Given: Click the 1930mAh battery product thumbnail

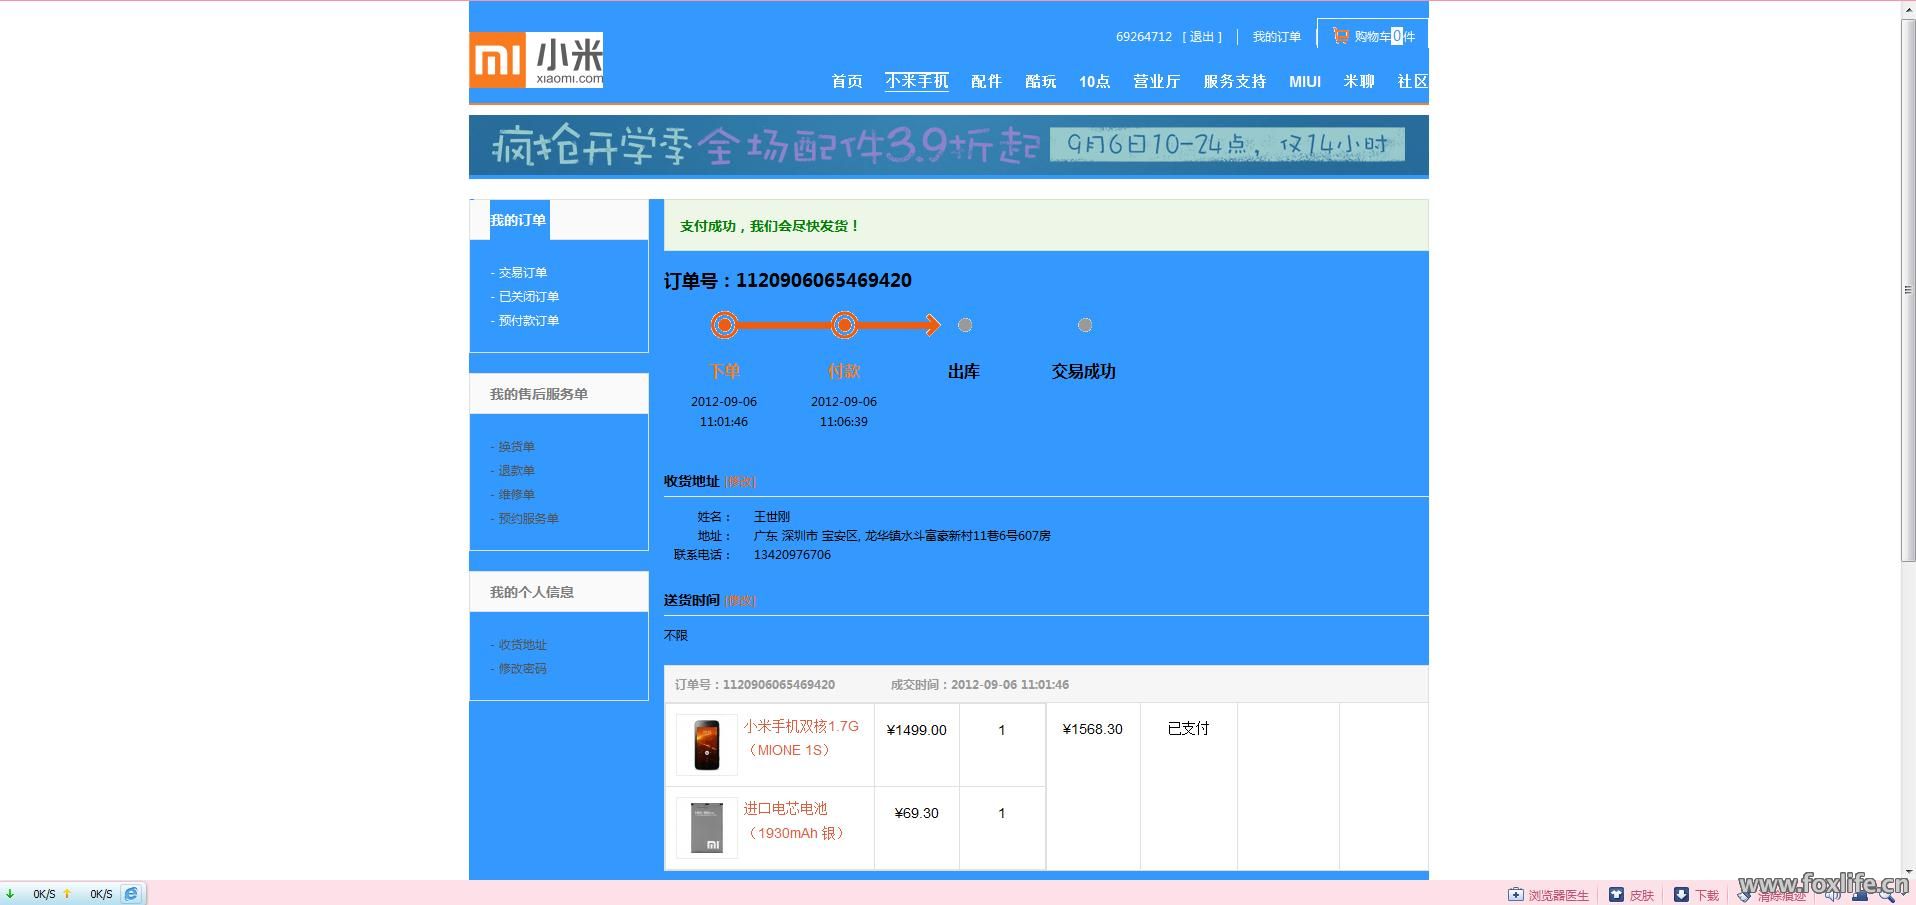Looking at the screenshot, I should (x=706, y=828).
